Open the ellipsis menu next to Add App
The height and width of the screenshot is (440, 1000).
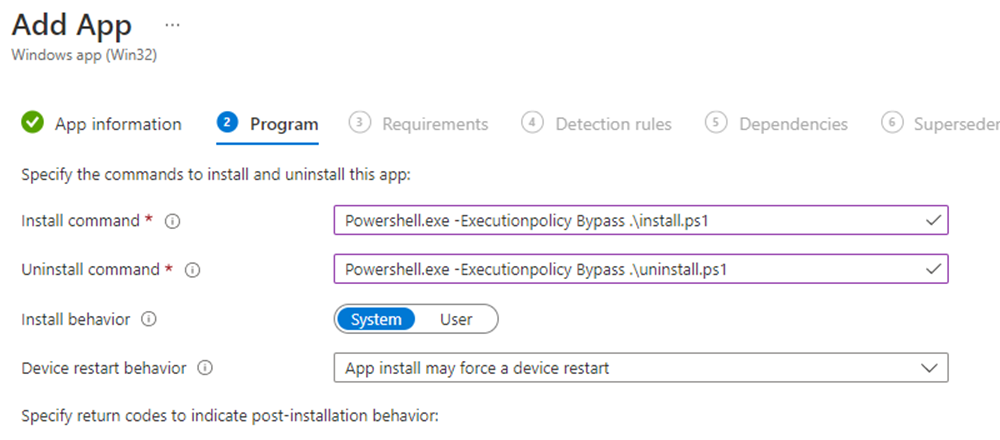172,24
